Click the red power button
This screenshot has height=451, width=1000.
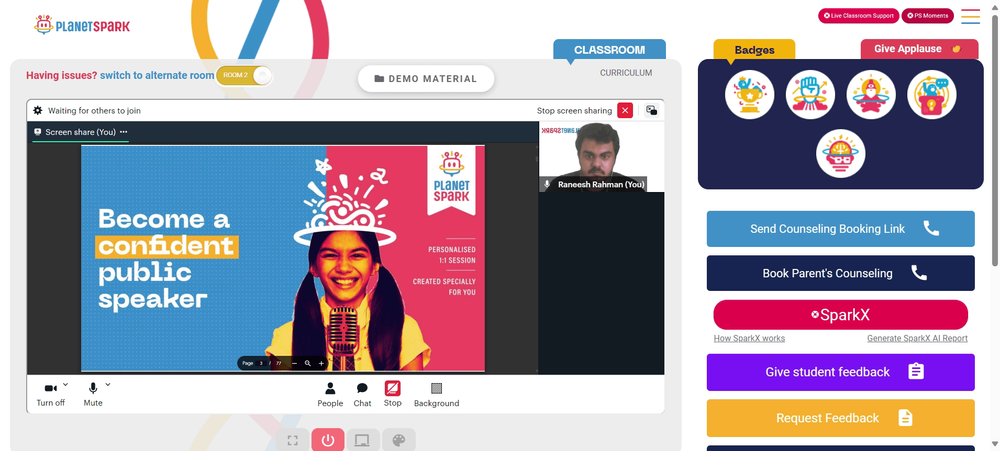(328, 440)
